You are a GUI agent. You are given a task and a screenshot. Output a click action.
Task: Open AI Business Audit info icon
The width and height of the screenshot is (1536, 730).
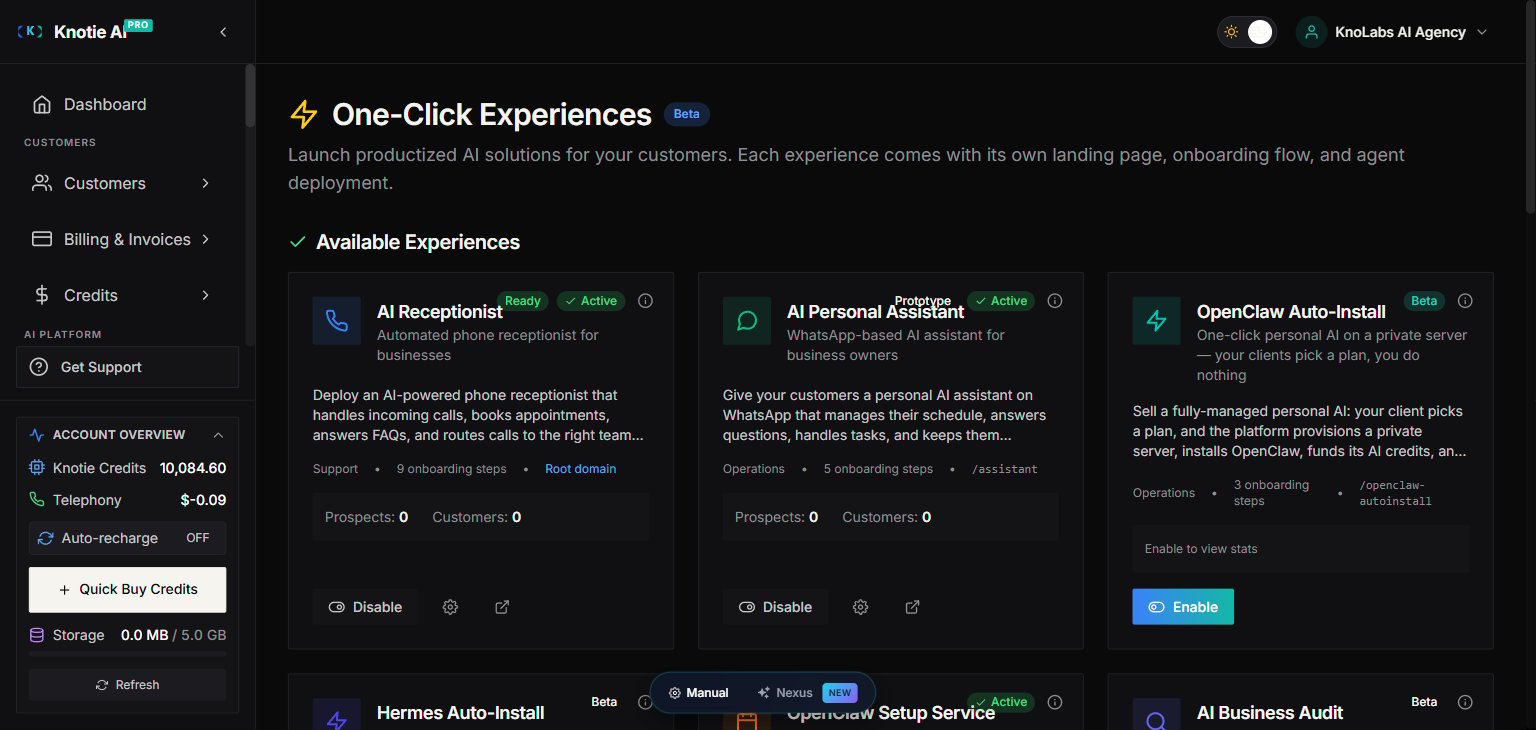[x=1465, y=702]
